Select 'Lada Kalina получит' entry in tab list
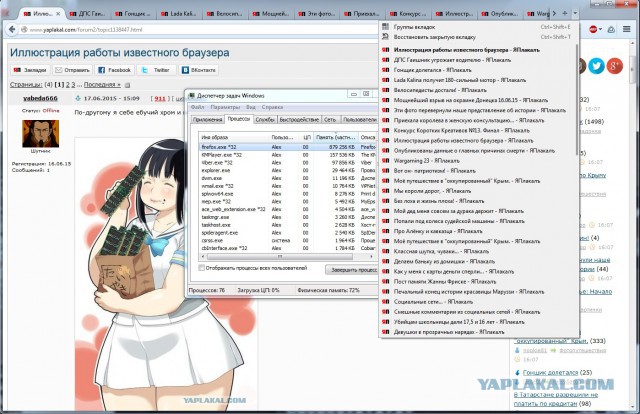 [x=478, y=80]
